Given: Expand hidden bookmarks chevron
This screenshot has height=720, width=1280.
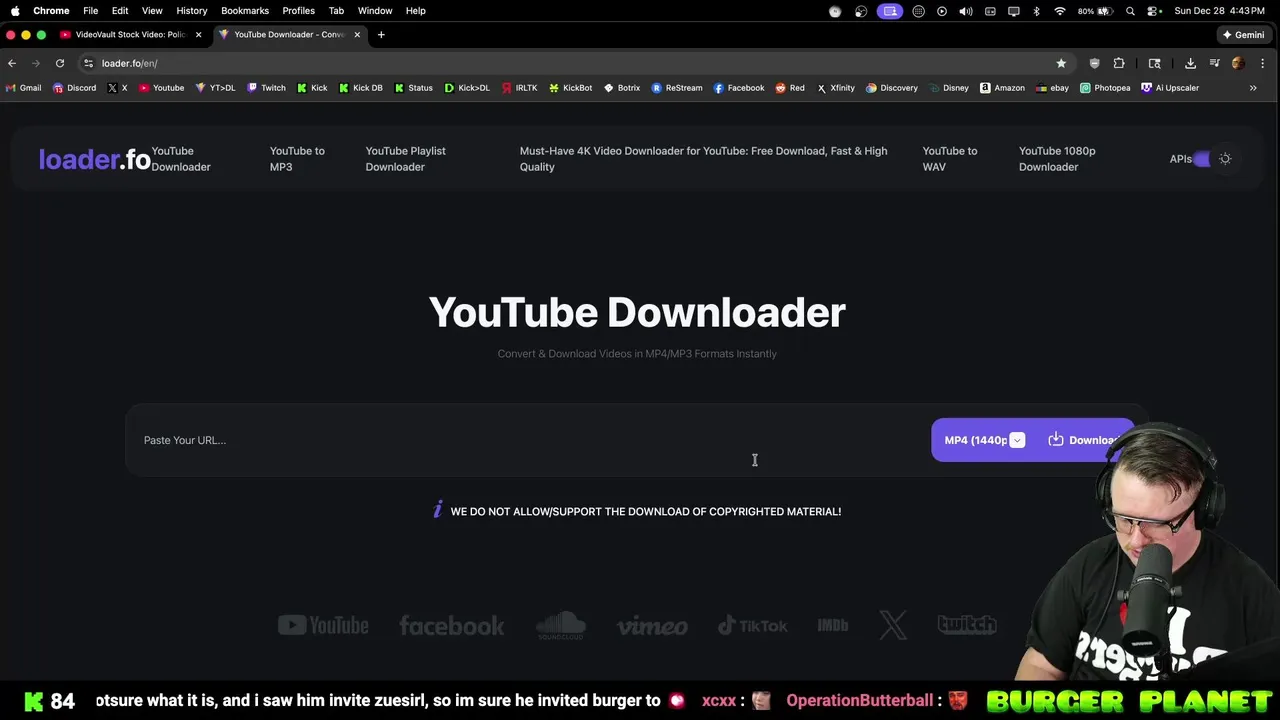Looking at the screenshot, I should [1253, 88].
